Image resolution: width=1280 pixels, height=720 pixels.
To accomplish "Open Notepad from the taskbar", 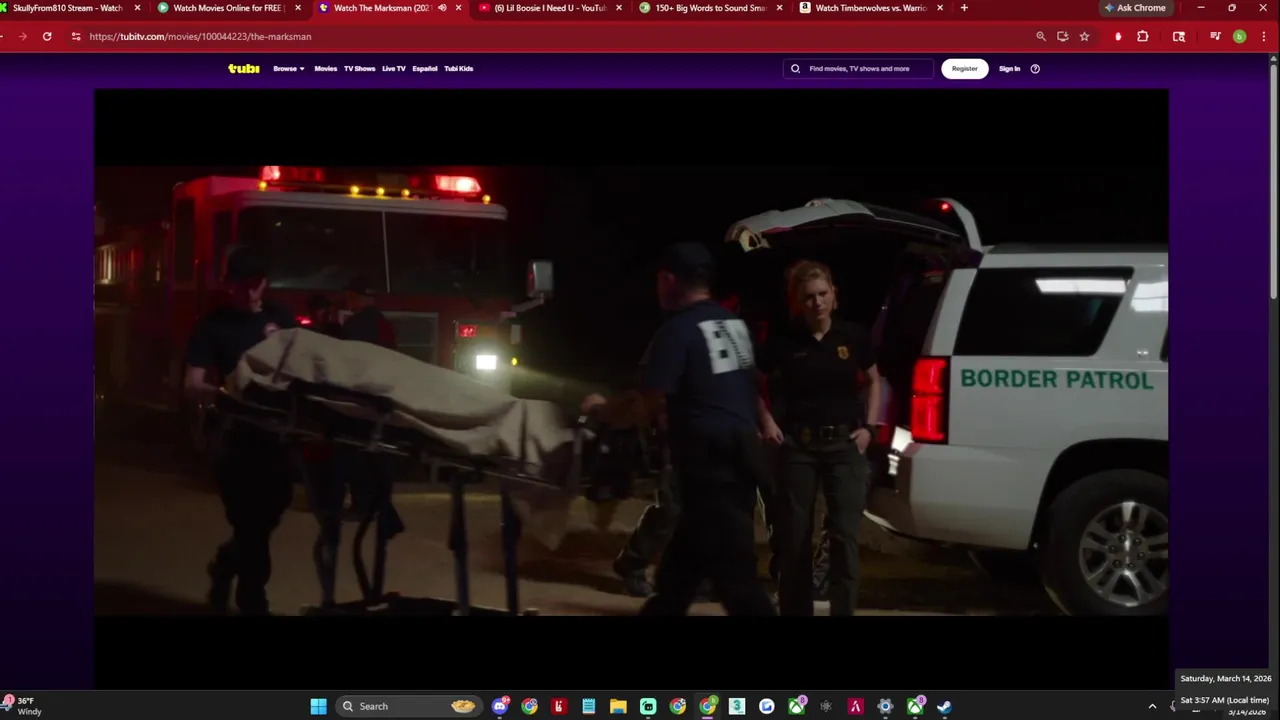I will tap(589, 706).
